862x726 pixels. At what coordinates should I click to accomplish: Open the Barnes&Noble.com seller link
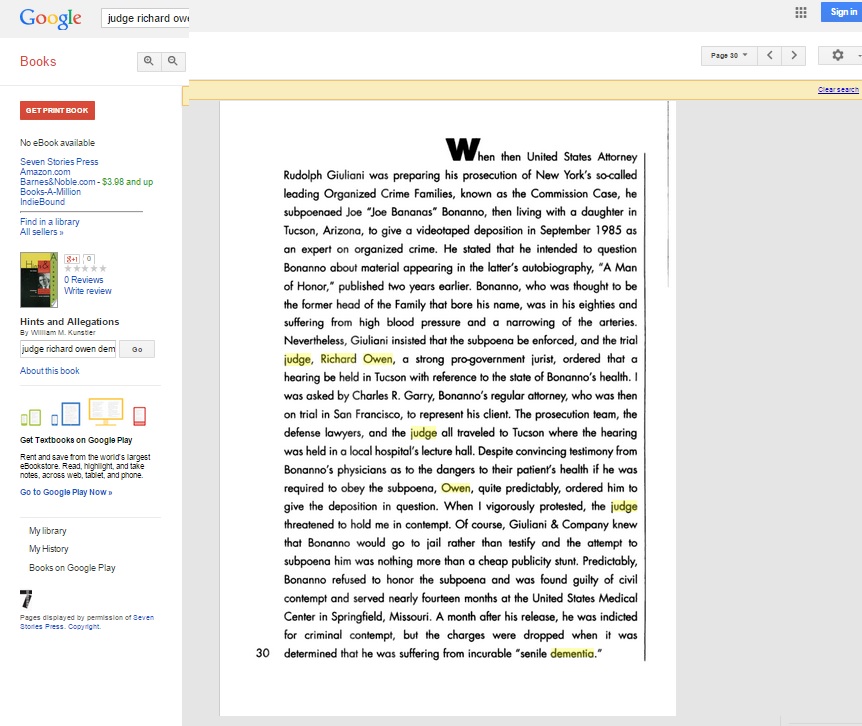click(x=58, y=182)
